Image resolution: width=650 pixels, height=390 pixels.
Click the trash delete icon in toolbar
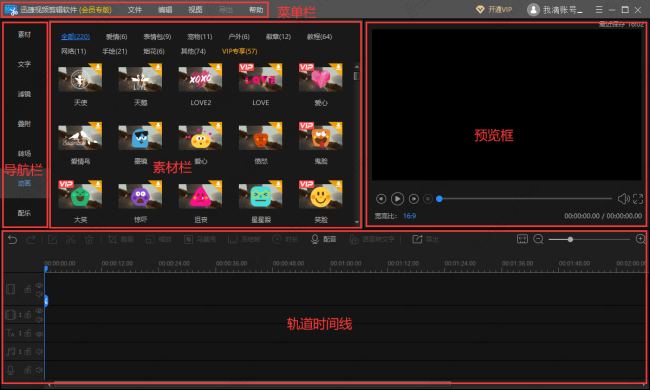89,239
